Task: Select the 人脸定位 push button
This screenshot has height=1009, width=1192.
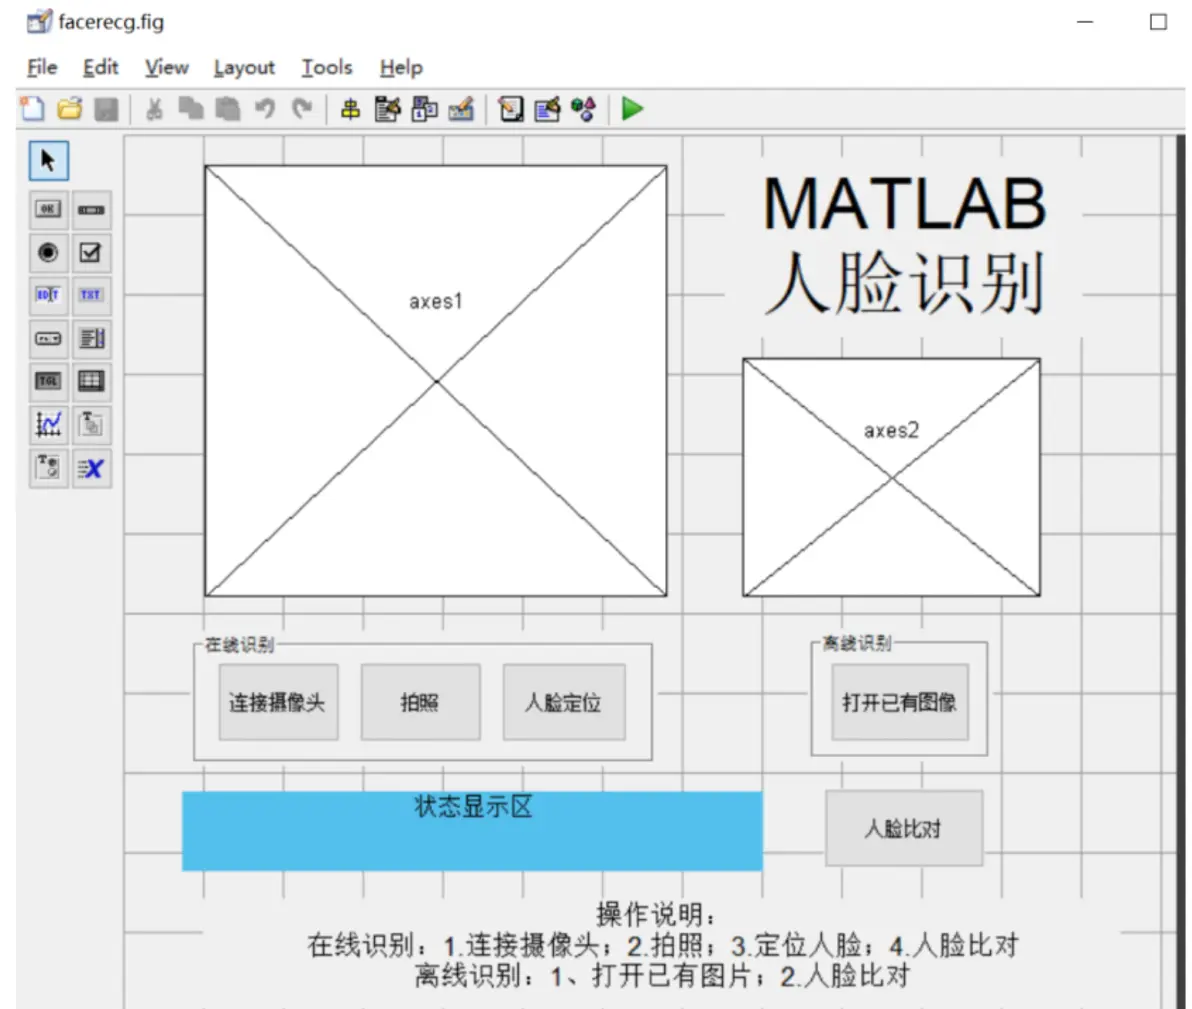Action: point(563,702)
